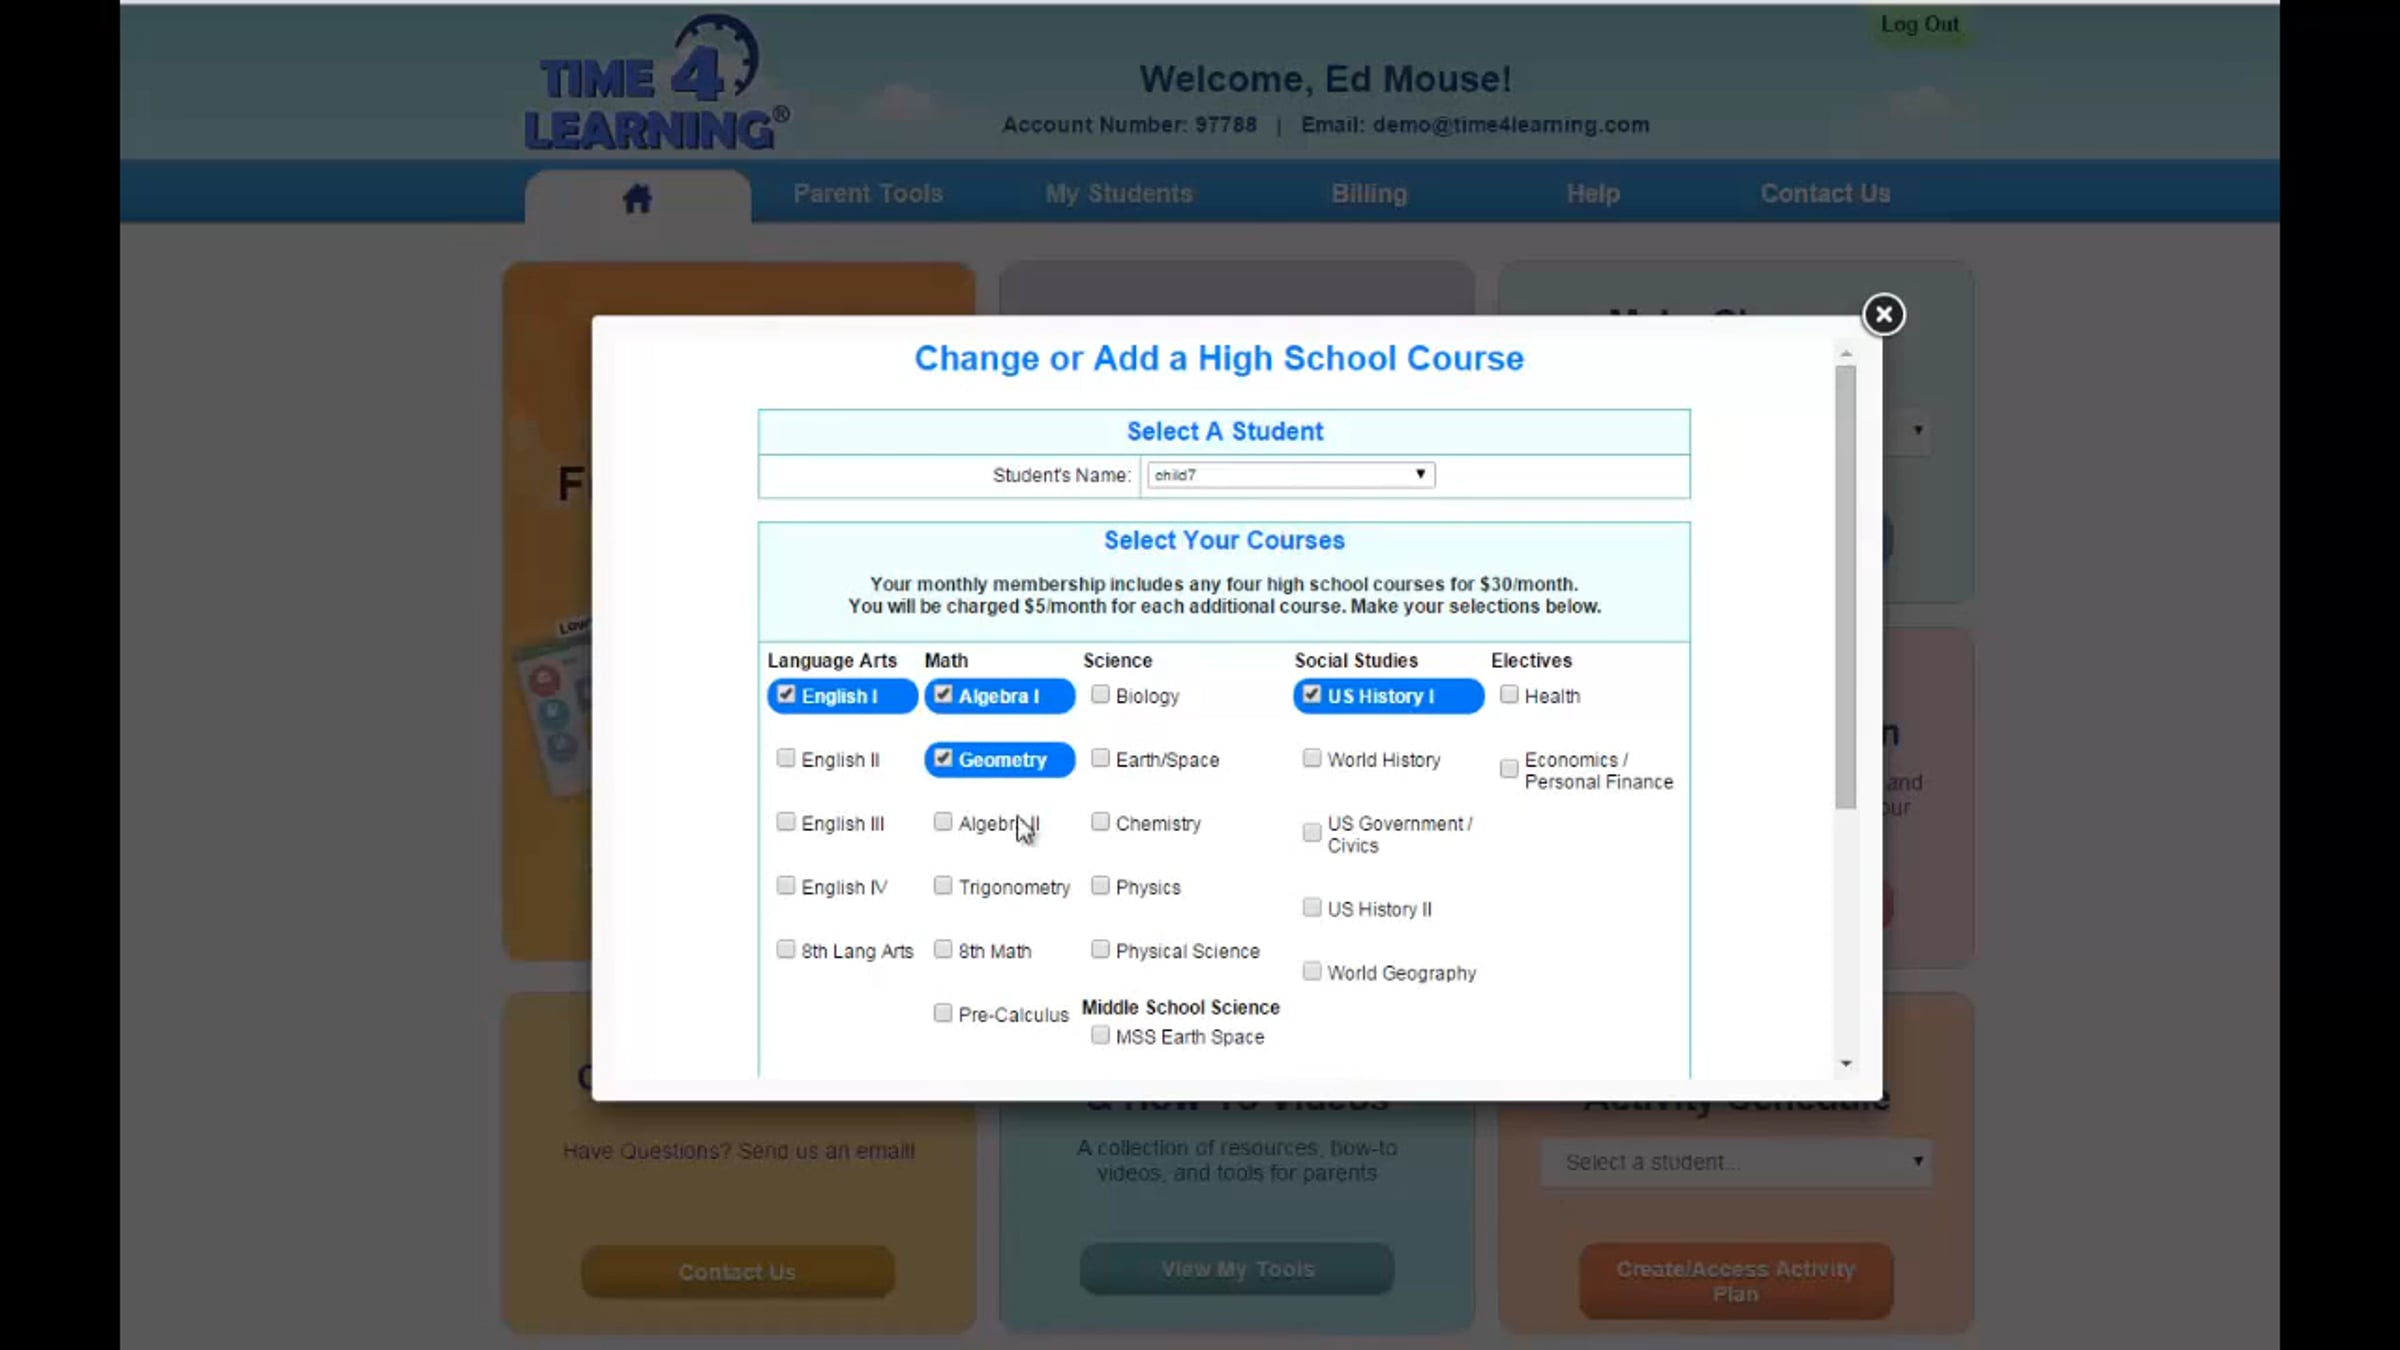2400x1350 pixels.
Task: Click the View My Tools button
Action: tap(1237, 1269)
